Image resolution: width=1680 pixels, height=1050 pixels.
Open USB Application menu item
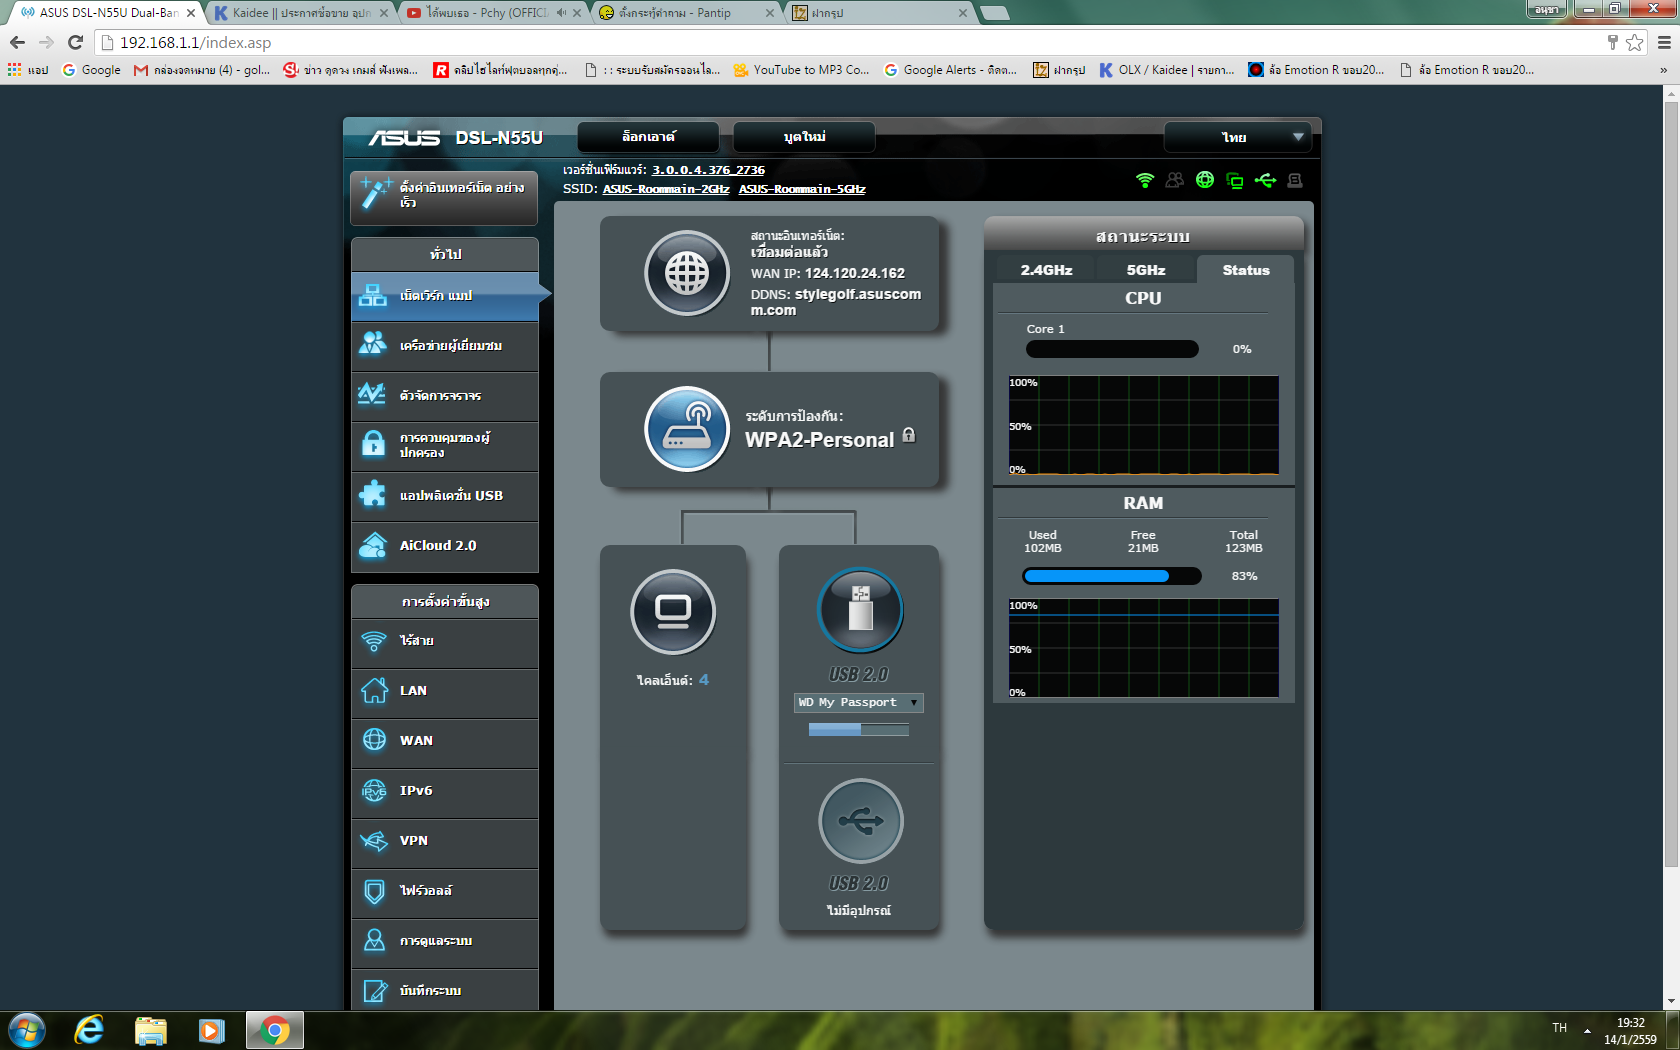[444, 496]
